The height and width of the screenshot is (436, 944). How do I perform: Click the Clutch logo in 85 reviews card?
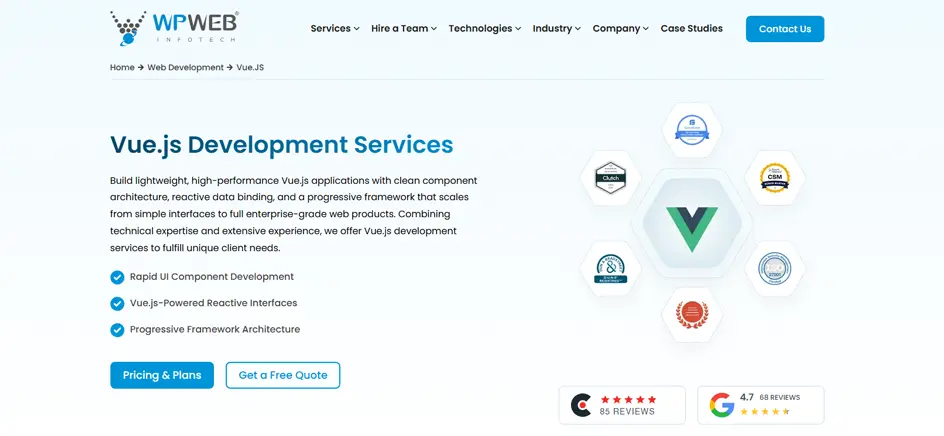click(x=581, y=405)
